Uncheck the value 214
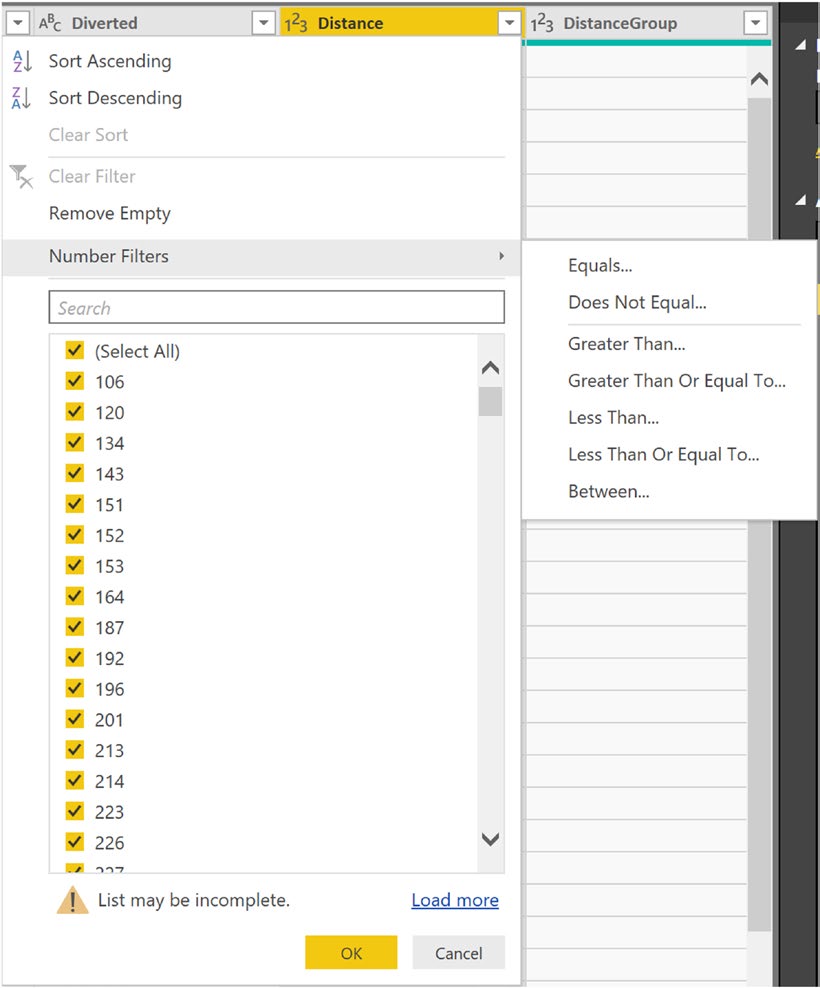820x988 pixels. [74, 781]
